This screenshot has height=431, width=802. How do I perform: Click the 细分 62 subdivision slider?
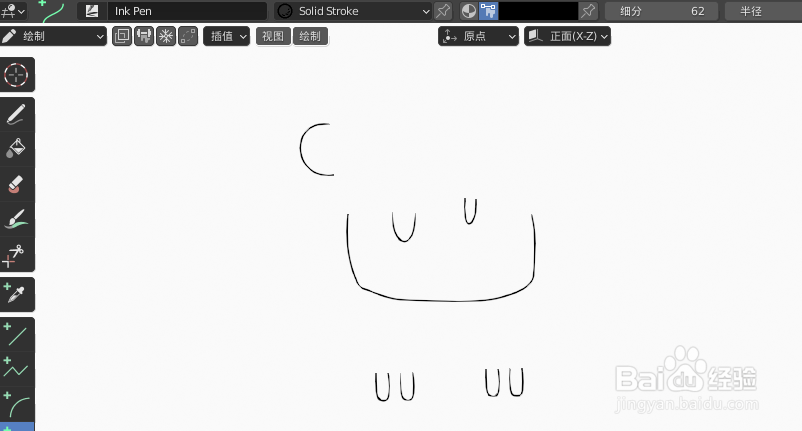[x=661, y=11]
